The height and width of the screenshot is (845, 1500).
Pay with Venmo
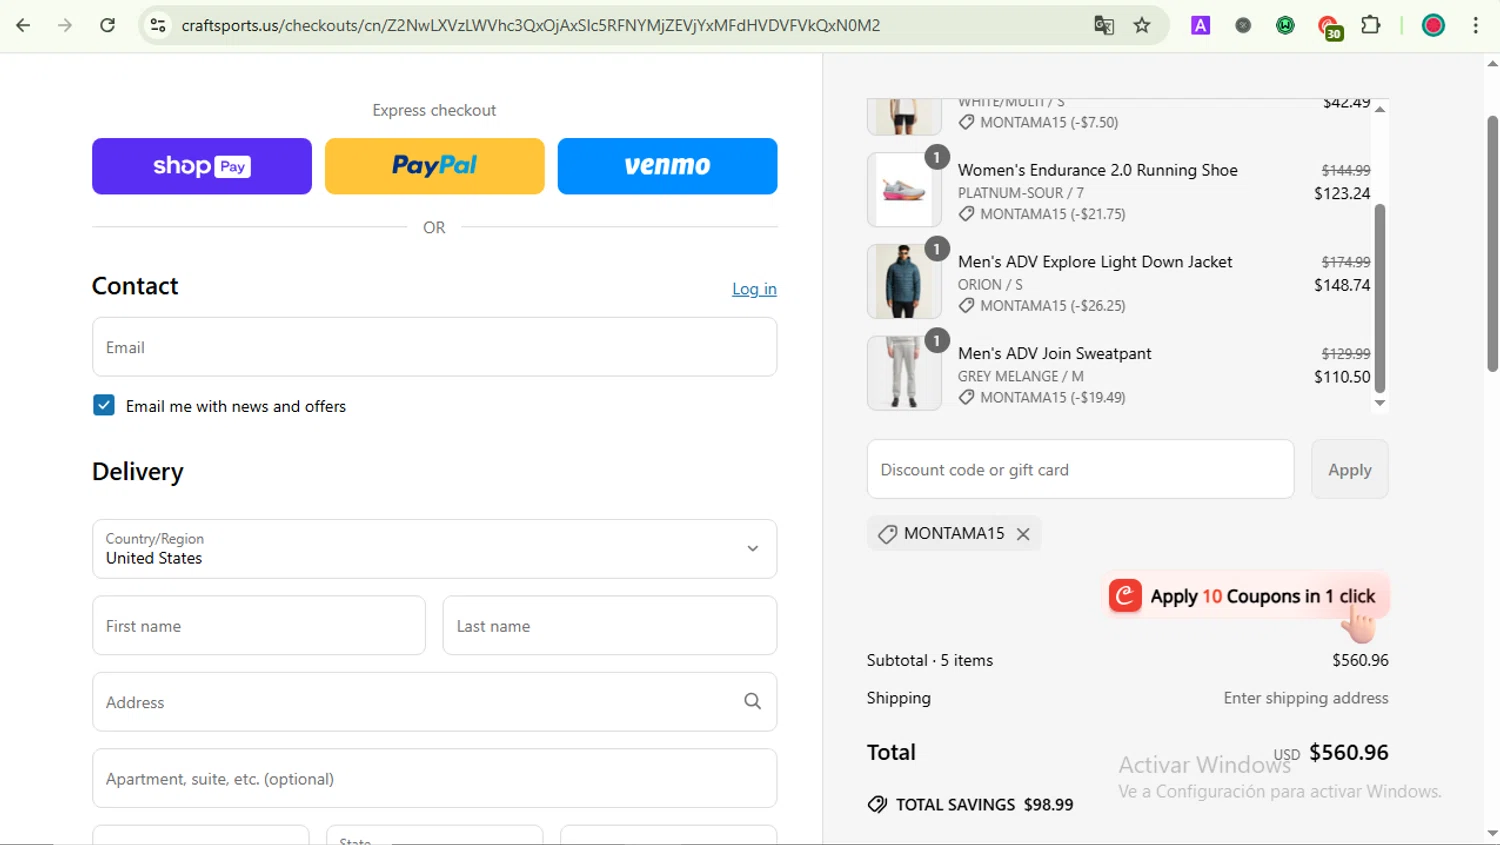[x=667, y=166]
